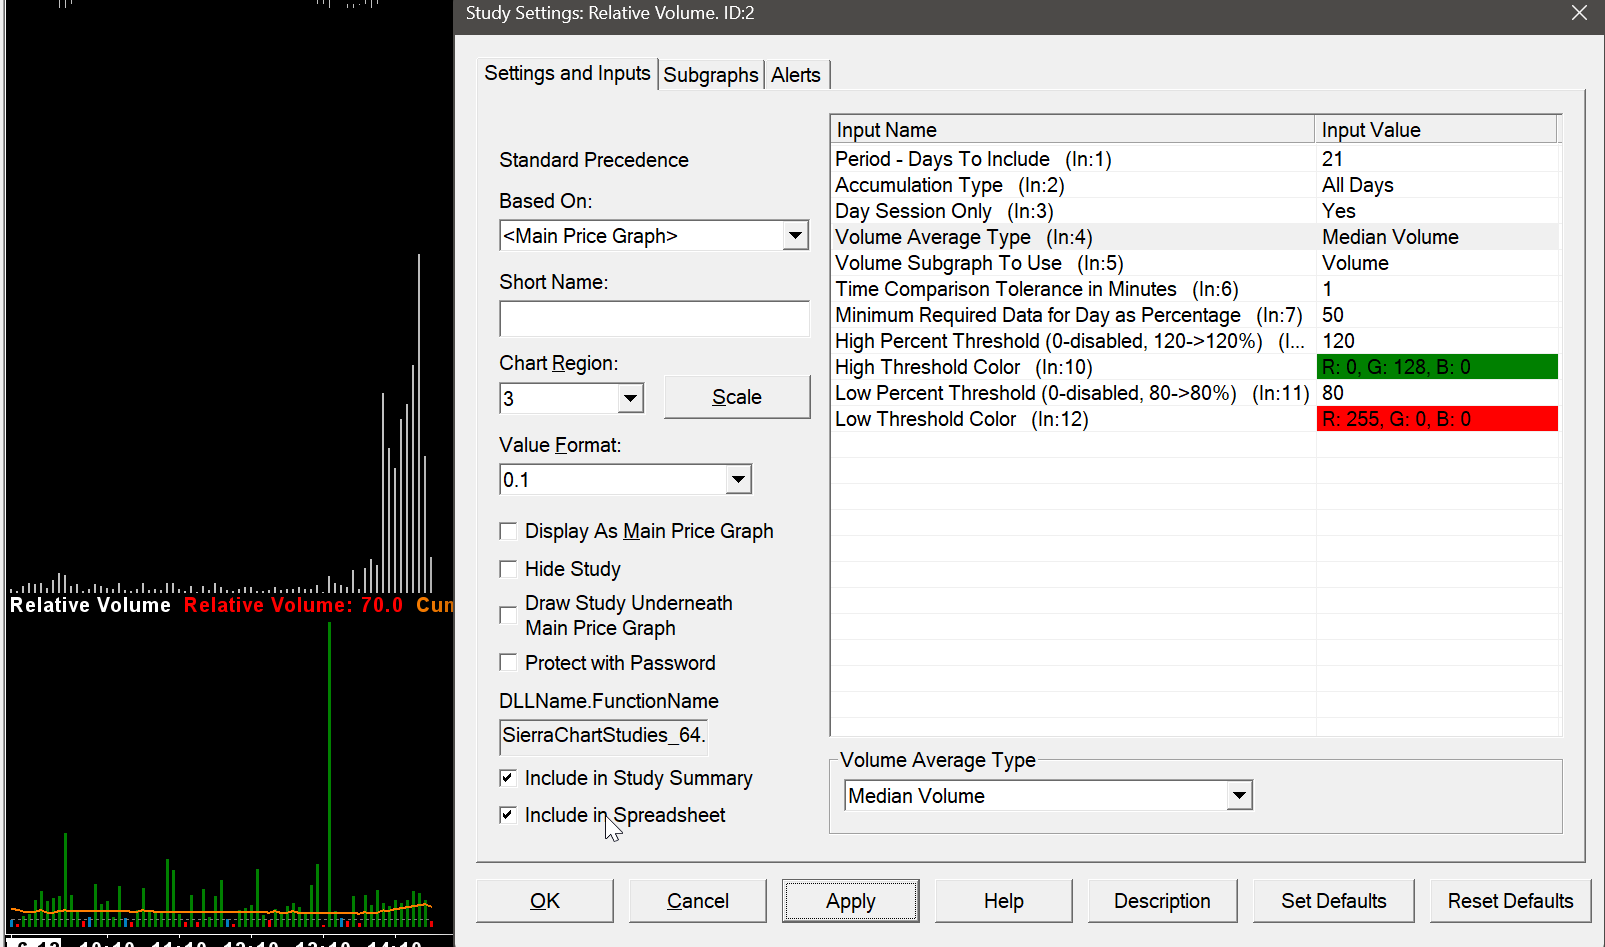The height and width of the screenshot is (947, 1605).
Task: Toggle Protect with Password option
Action: (x=508, y=663)
